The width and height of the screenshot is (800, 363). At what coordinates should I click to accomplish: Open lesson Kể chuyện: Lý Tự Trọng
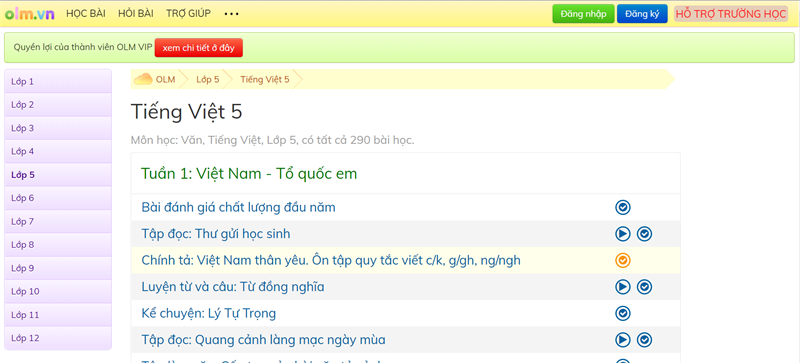(x=209, y=313)
